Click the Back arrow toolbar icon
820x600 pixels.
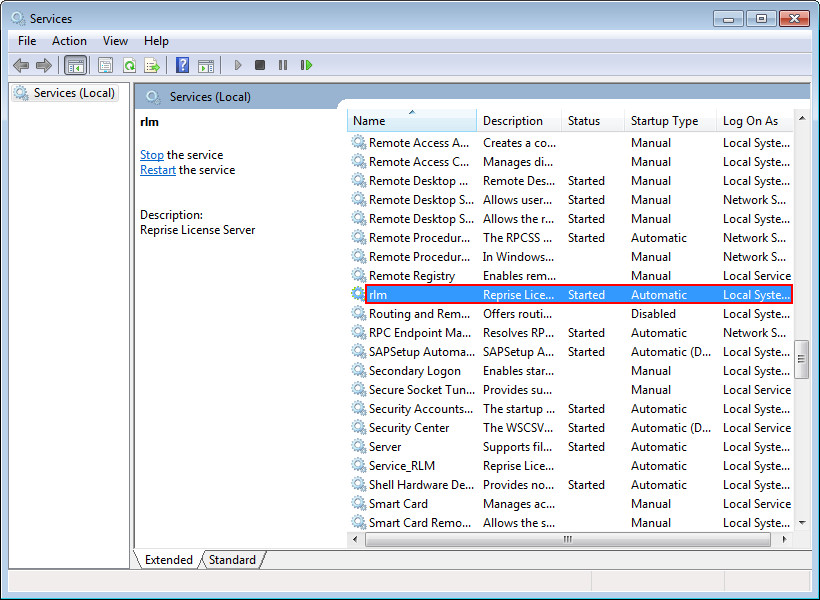point(21,65)
